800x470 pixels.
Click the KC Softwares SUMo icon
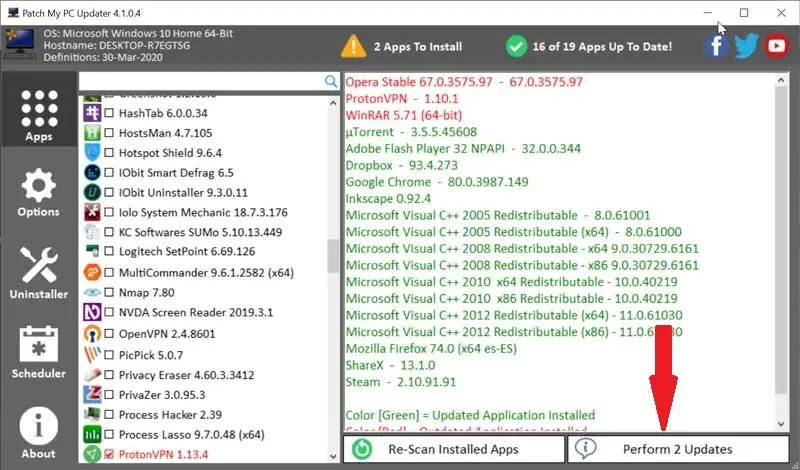[x=92, y=232]
